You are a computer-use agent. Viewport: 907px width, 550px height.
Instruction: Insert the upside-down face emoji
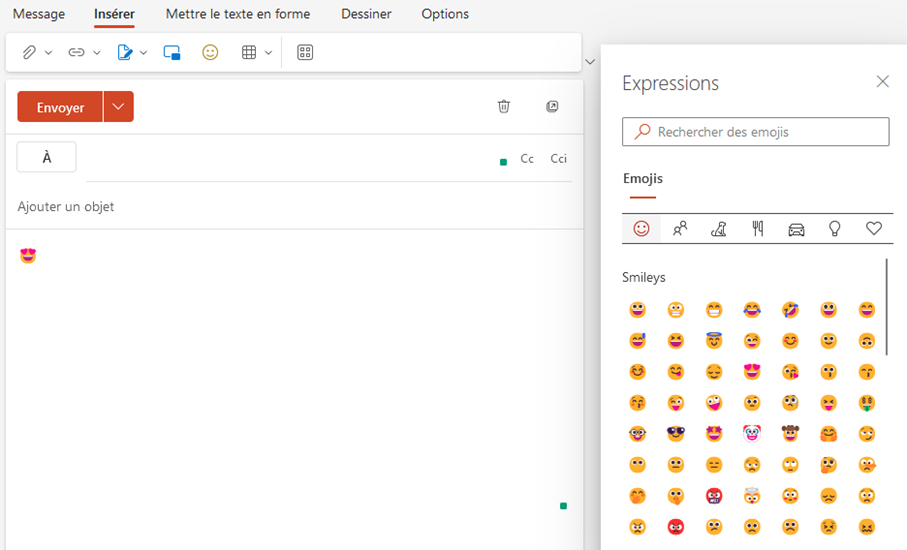(867, 341)
